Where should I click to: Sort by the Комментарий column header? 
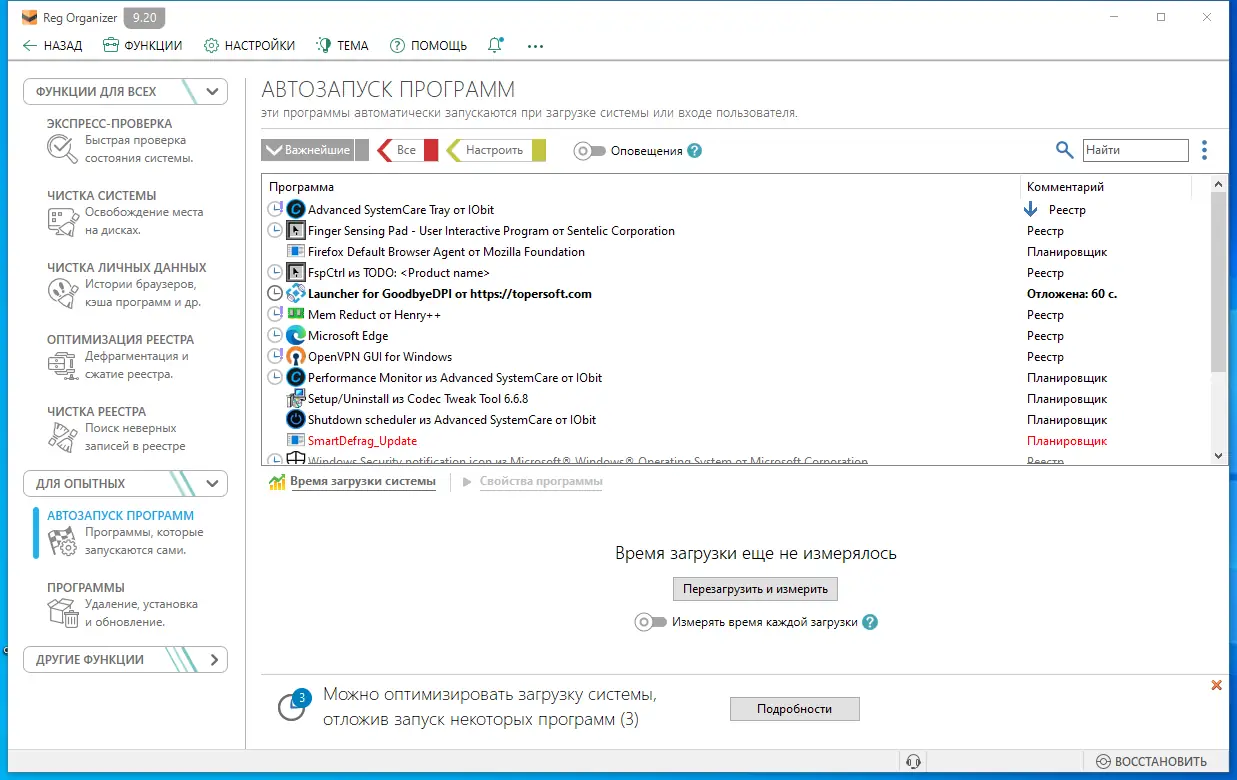tap(1106, 187)
